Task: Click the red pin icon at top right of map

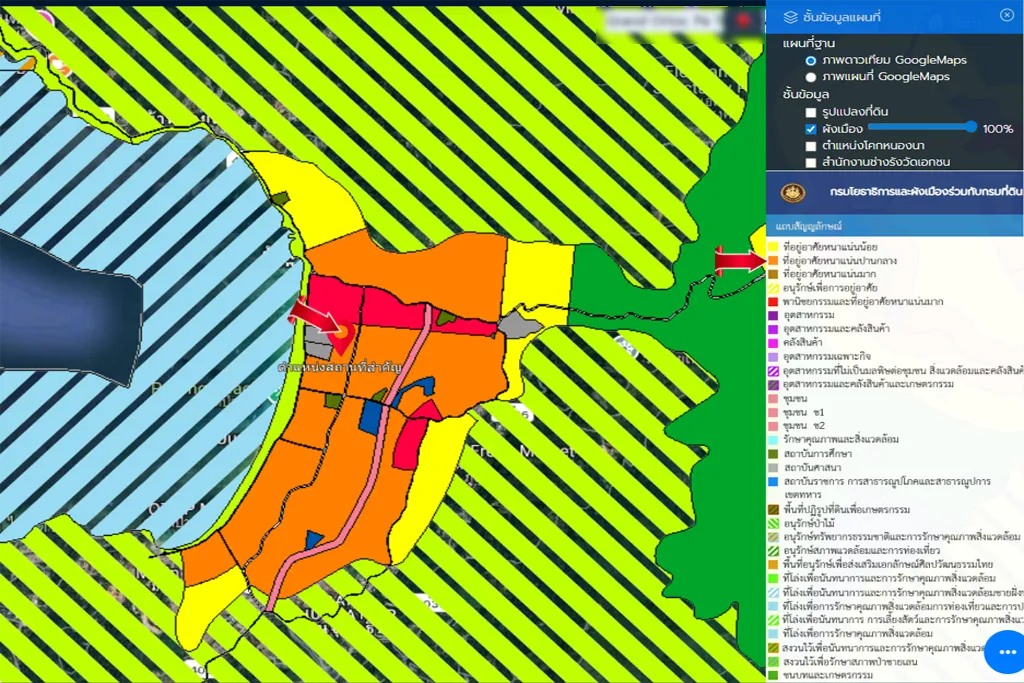Action: (743, 22)
